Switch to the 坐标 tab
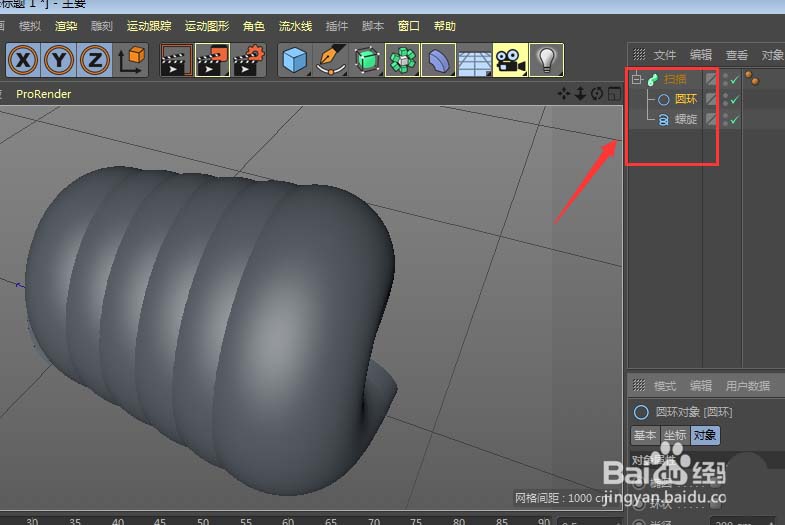This screenshot has width=785, height=525. [675, 436]
